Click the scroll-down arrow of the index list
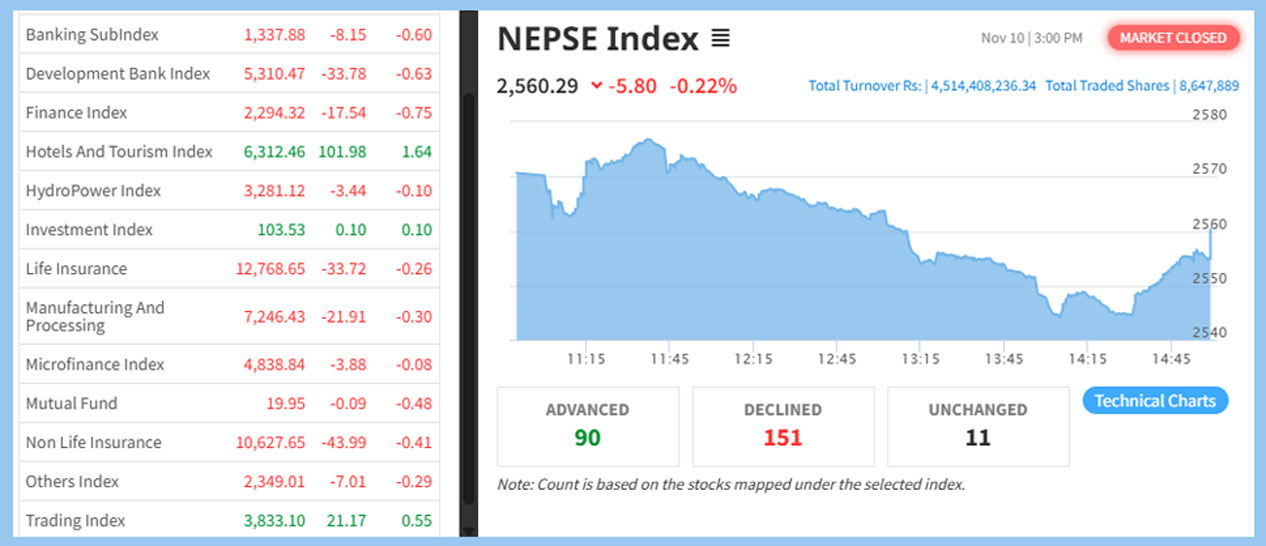This screenshot has width=1266, height=546. [467, 532]
